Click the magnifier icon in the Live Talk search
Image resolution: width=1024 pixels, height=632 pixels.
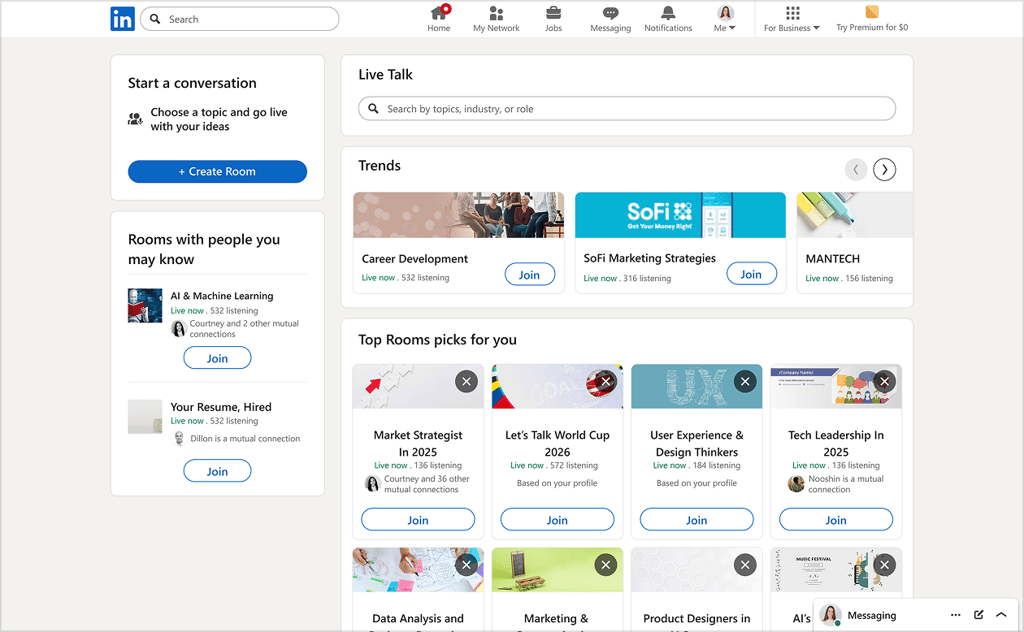[x=374, y=108]
